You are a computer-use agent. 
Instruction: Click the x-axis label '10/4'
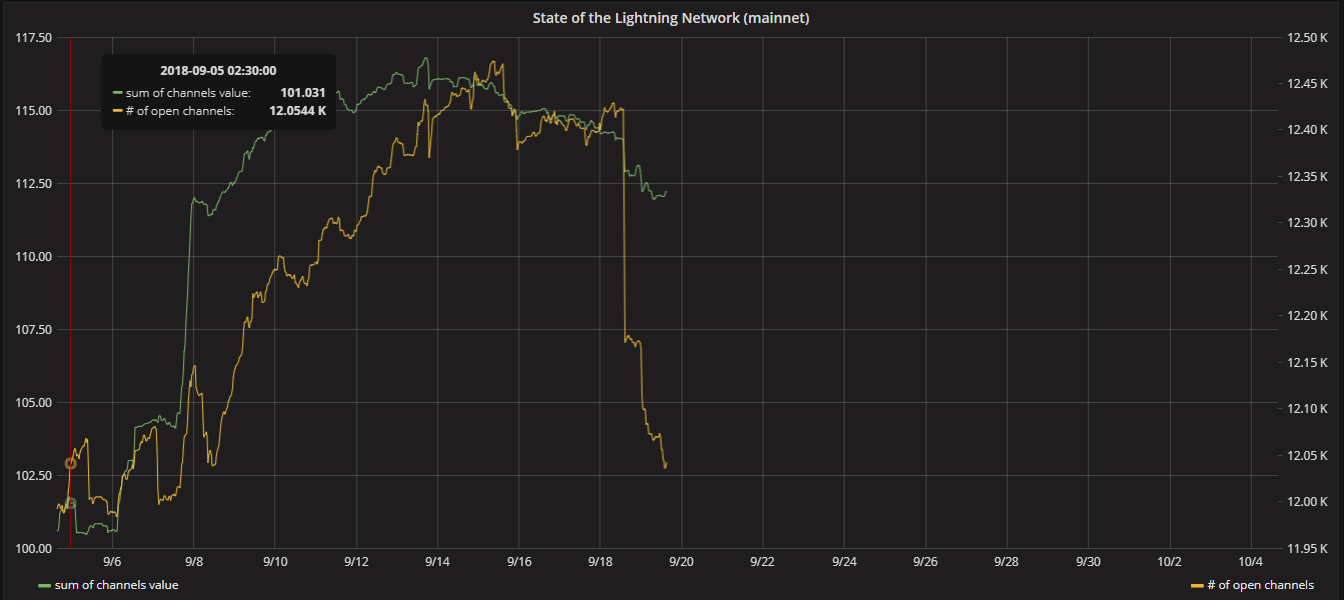pos(1250,562)
